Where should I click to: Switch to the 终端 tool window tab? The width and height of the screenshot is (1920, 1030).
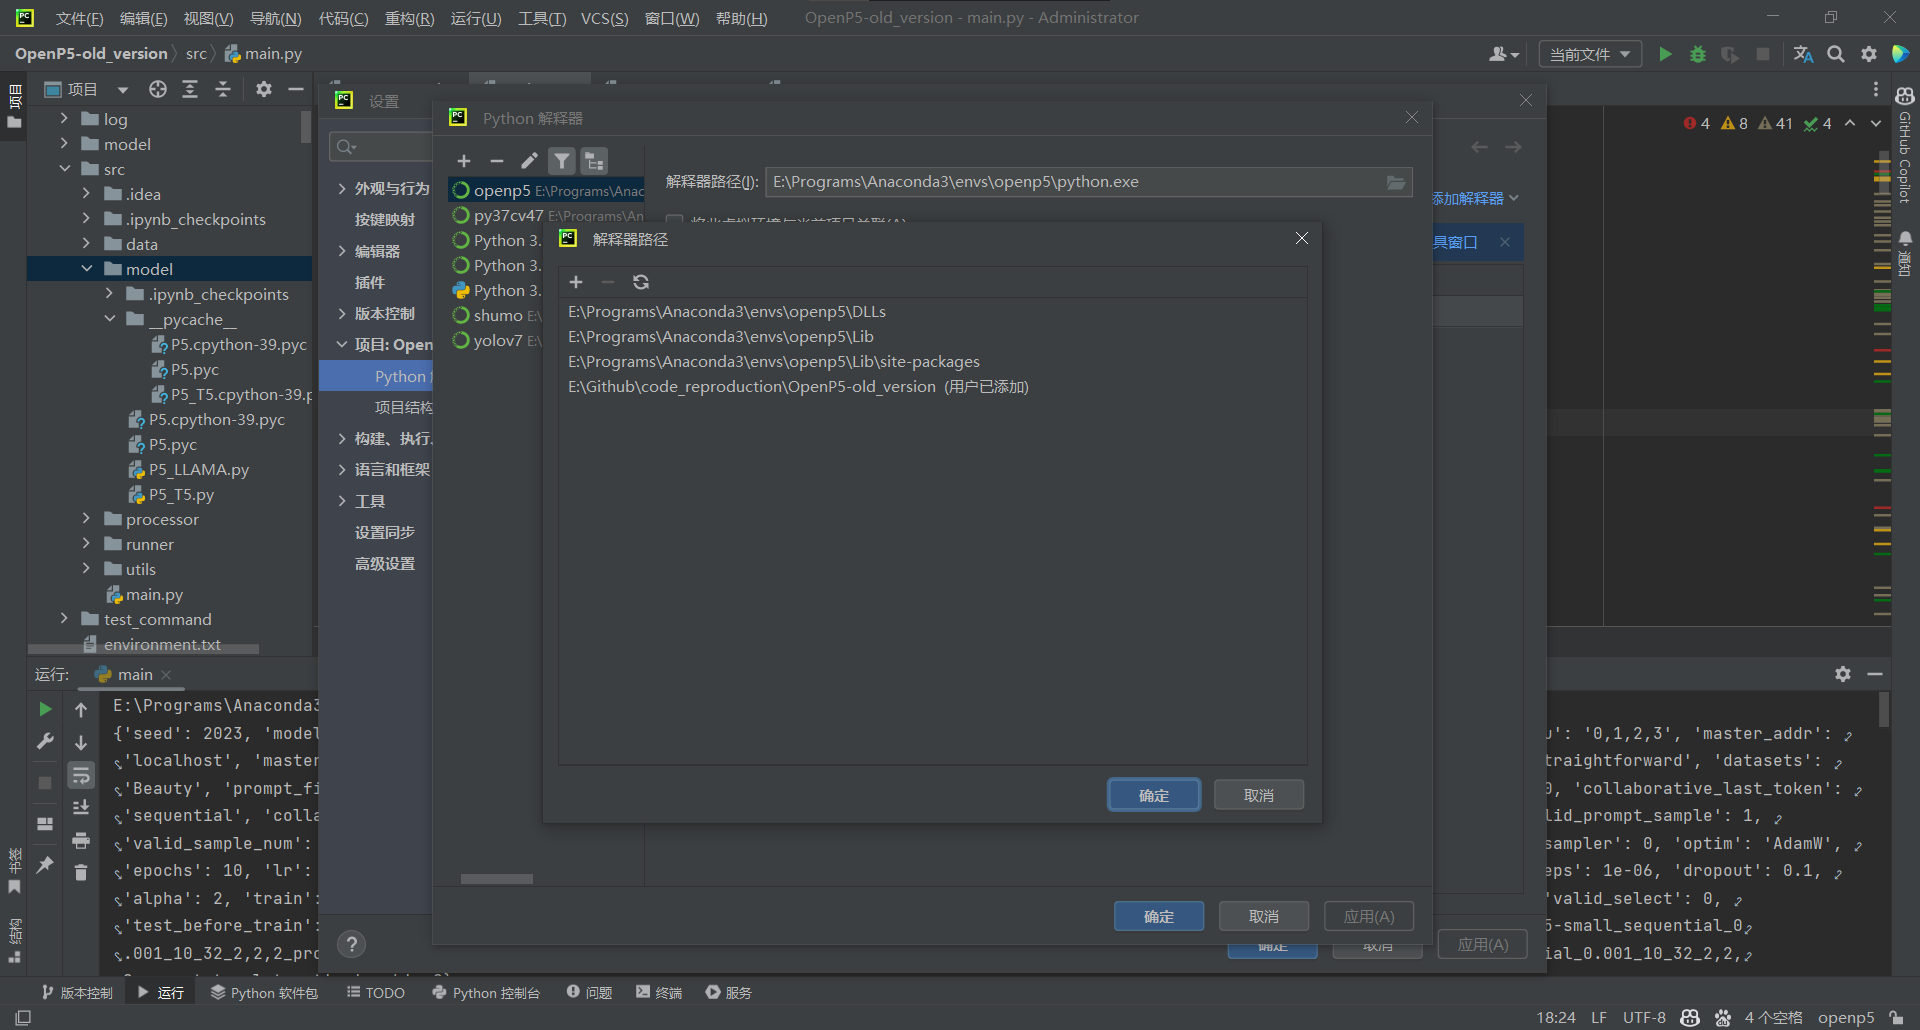(x=659, y=992)
